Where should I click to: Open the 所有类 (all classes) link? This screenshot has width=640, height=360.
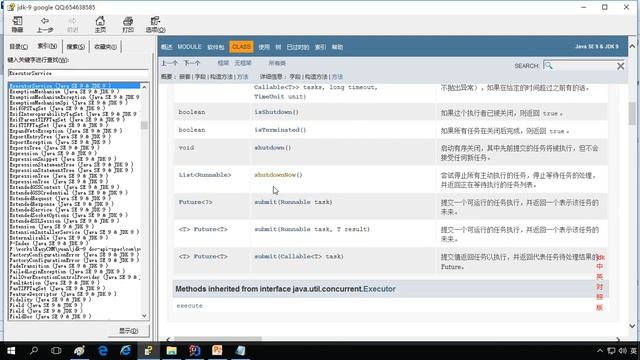pyautogui.click(x=277, y=63)
